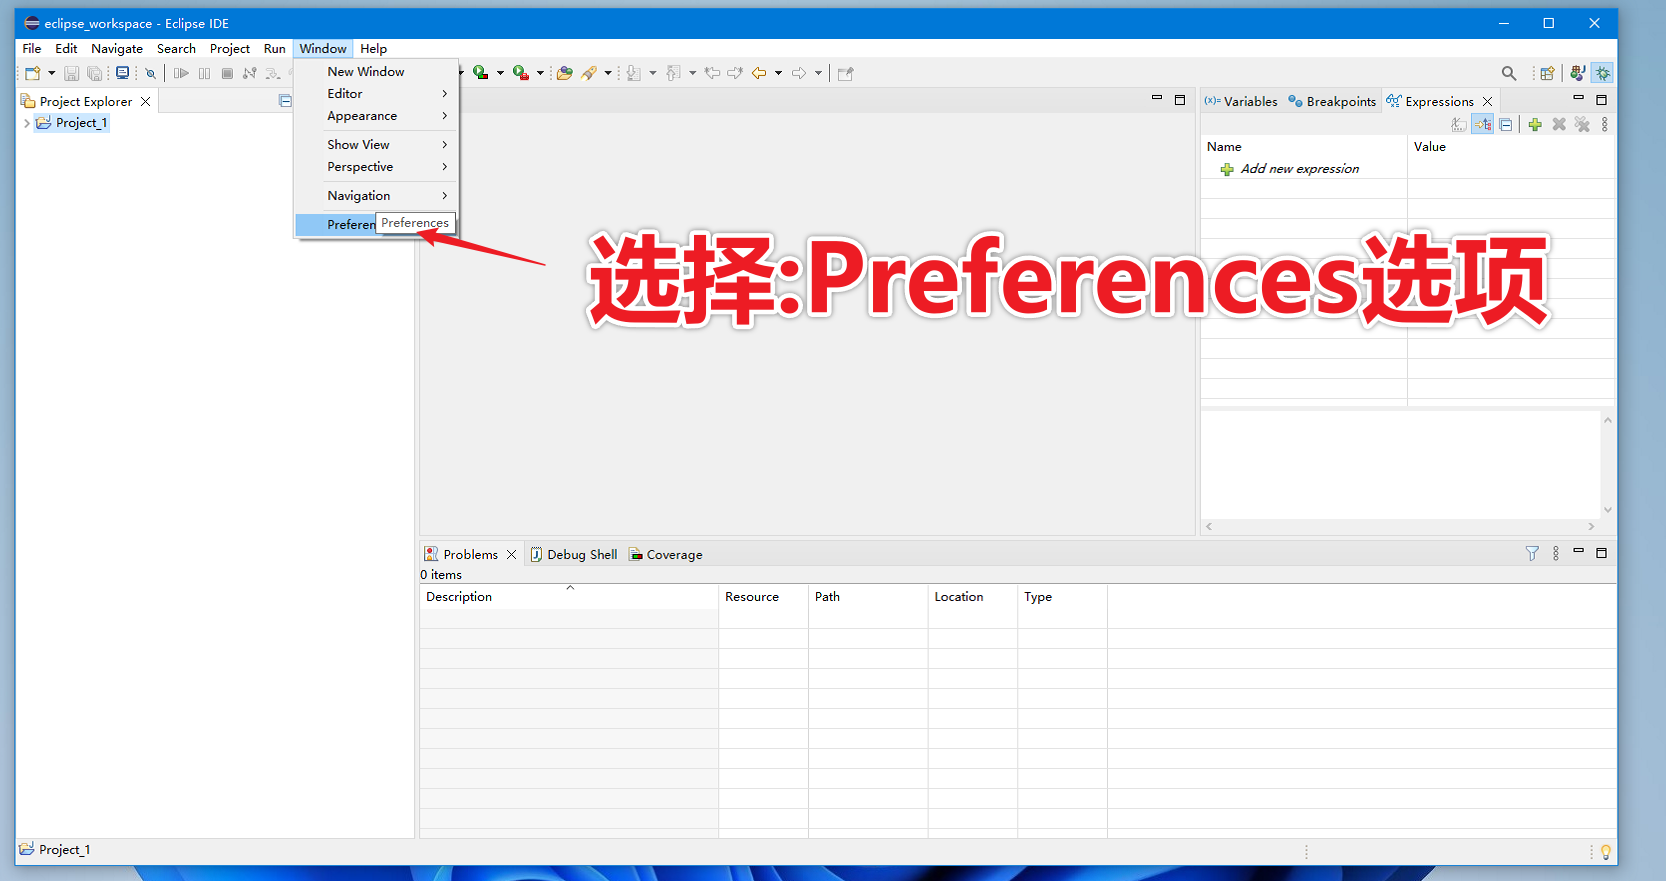Open the Project menu
The image size is (1666, 881).
click(x=230, y=48)
